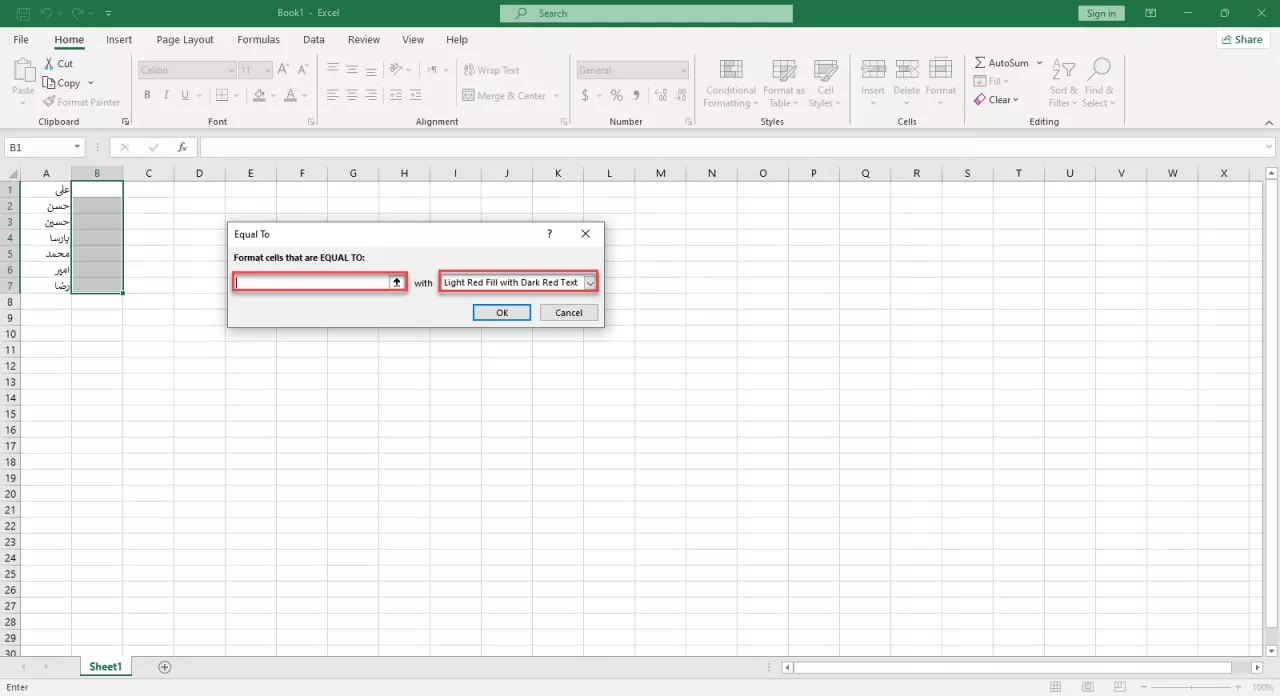This screenshot has width=1280, height=696.
Task: Open the Calibri font name dropdown
Action: pyautogui.click(x=229, y=70)
